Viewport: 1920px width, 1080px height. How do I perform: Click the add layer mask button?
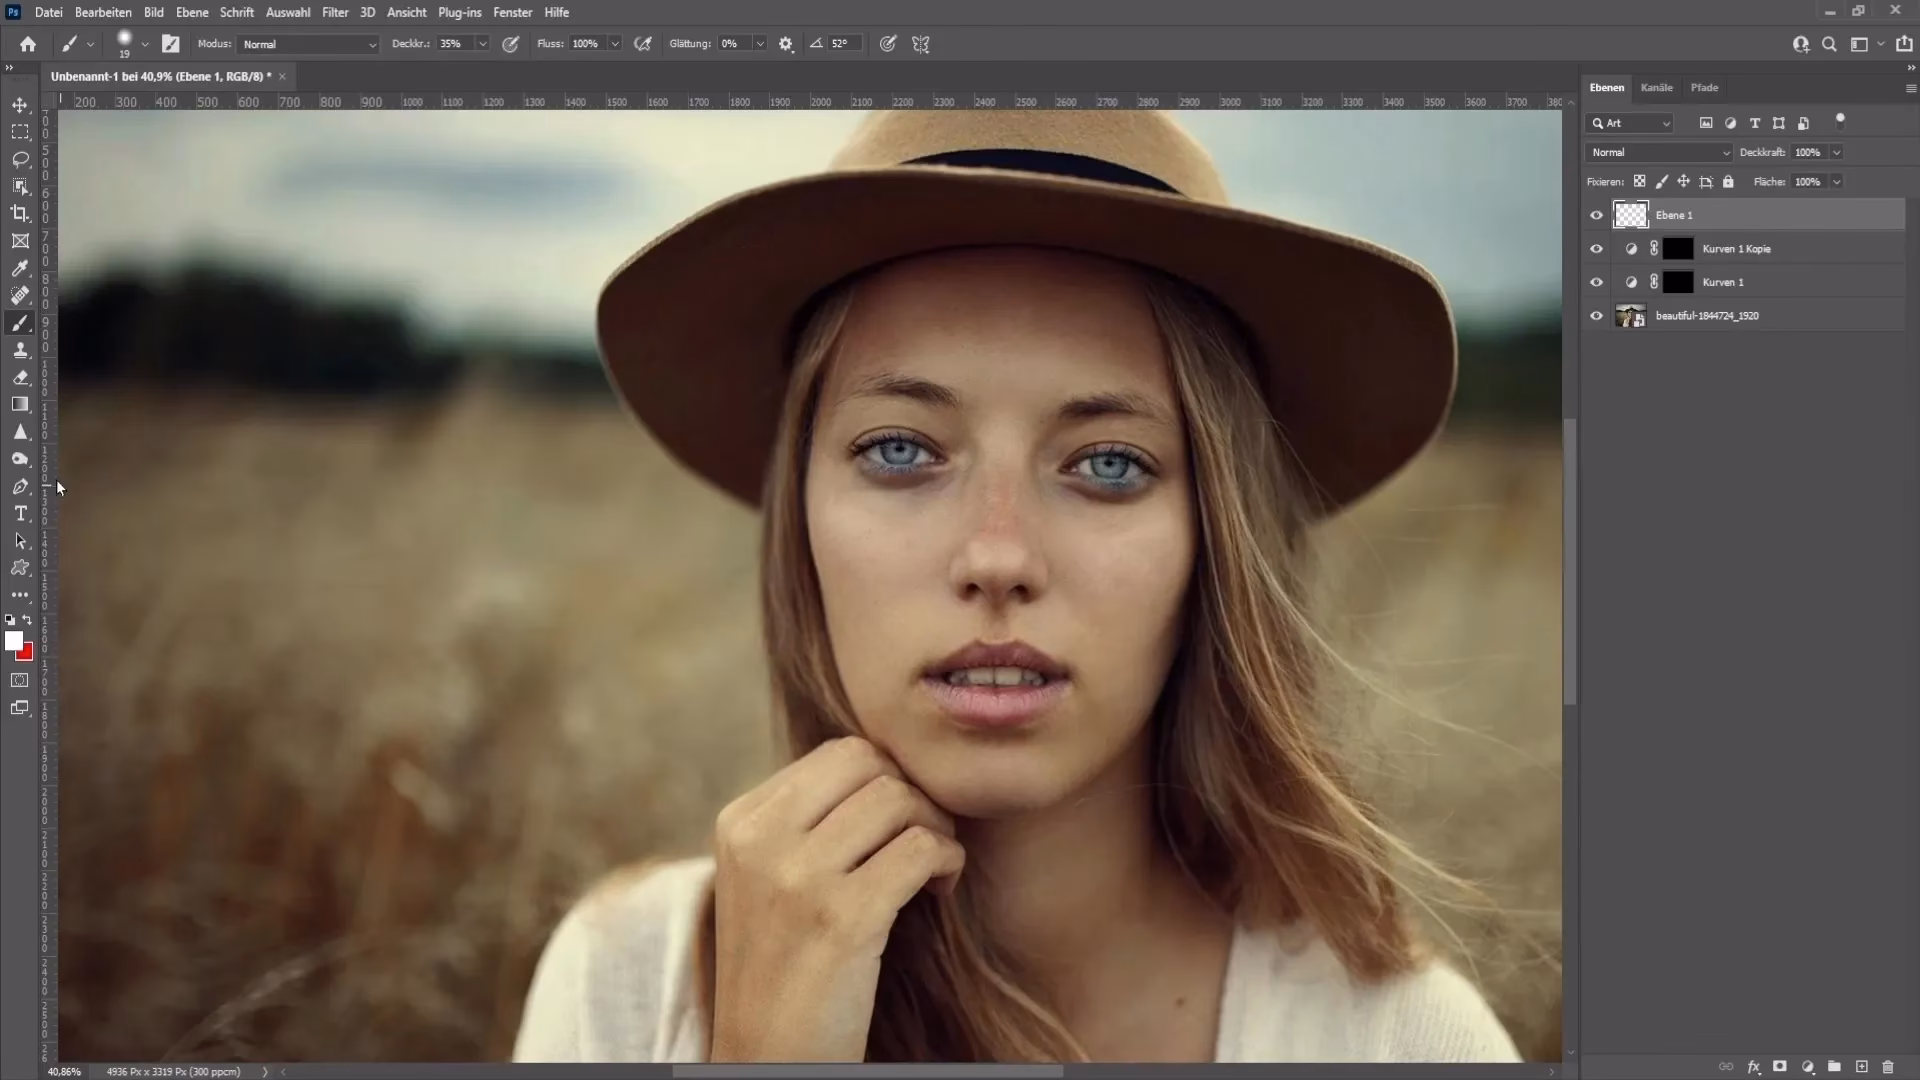[x=1780, y=1066]
